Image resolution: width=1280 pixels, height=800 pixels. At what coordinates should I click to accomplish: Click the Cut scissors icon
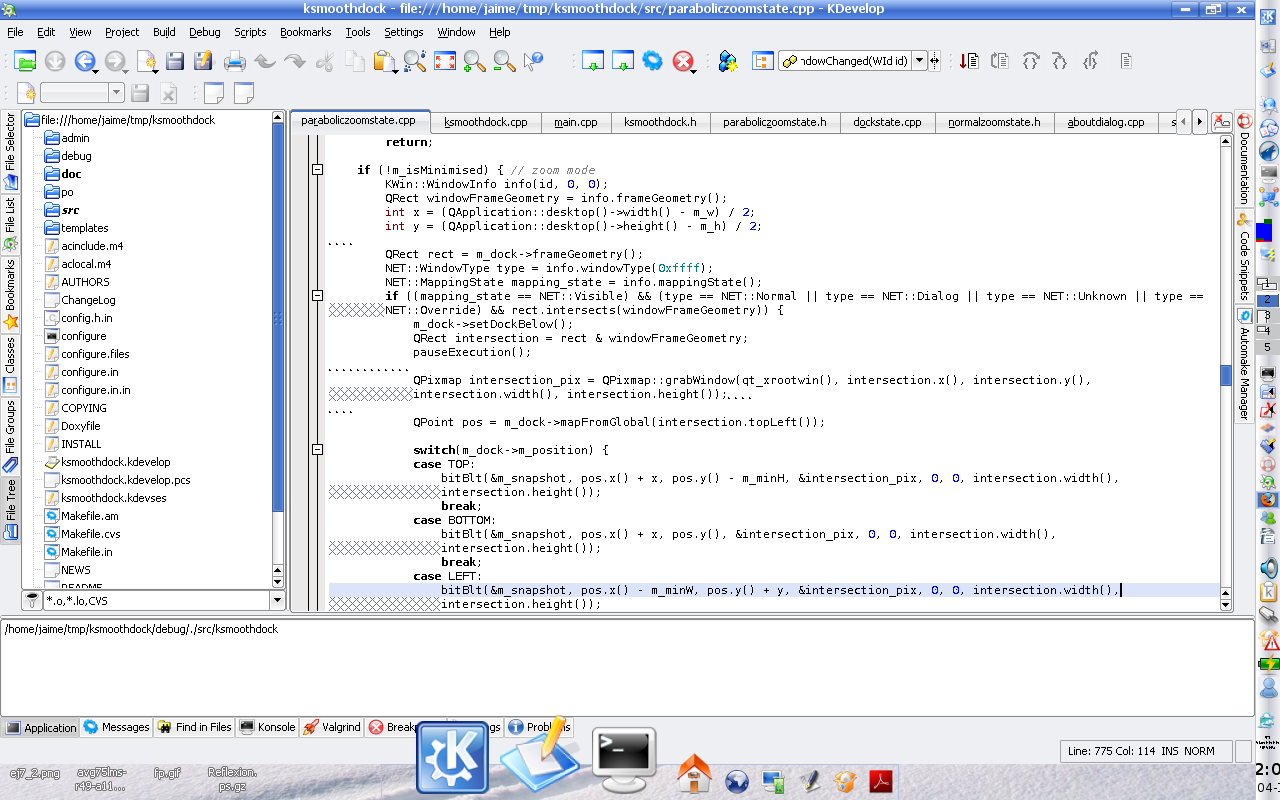click(x=324, y=61)
